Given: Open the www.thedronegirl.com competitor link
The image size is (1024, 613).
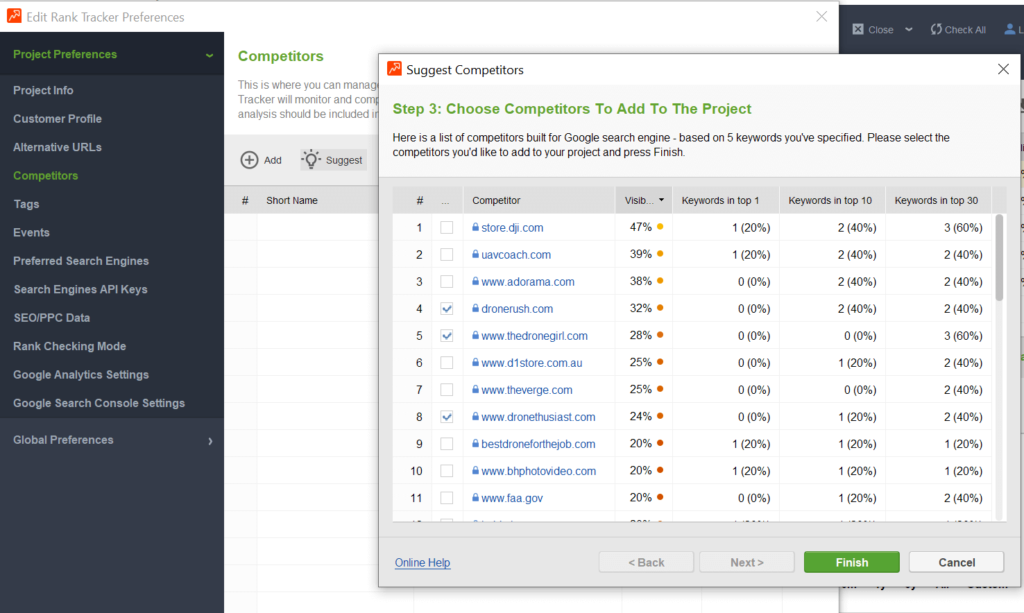Looking at the screenshot, I should [x=534, y=336].
